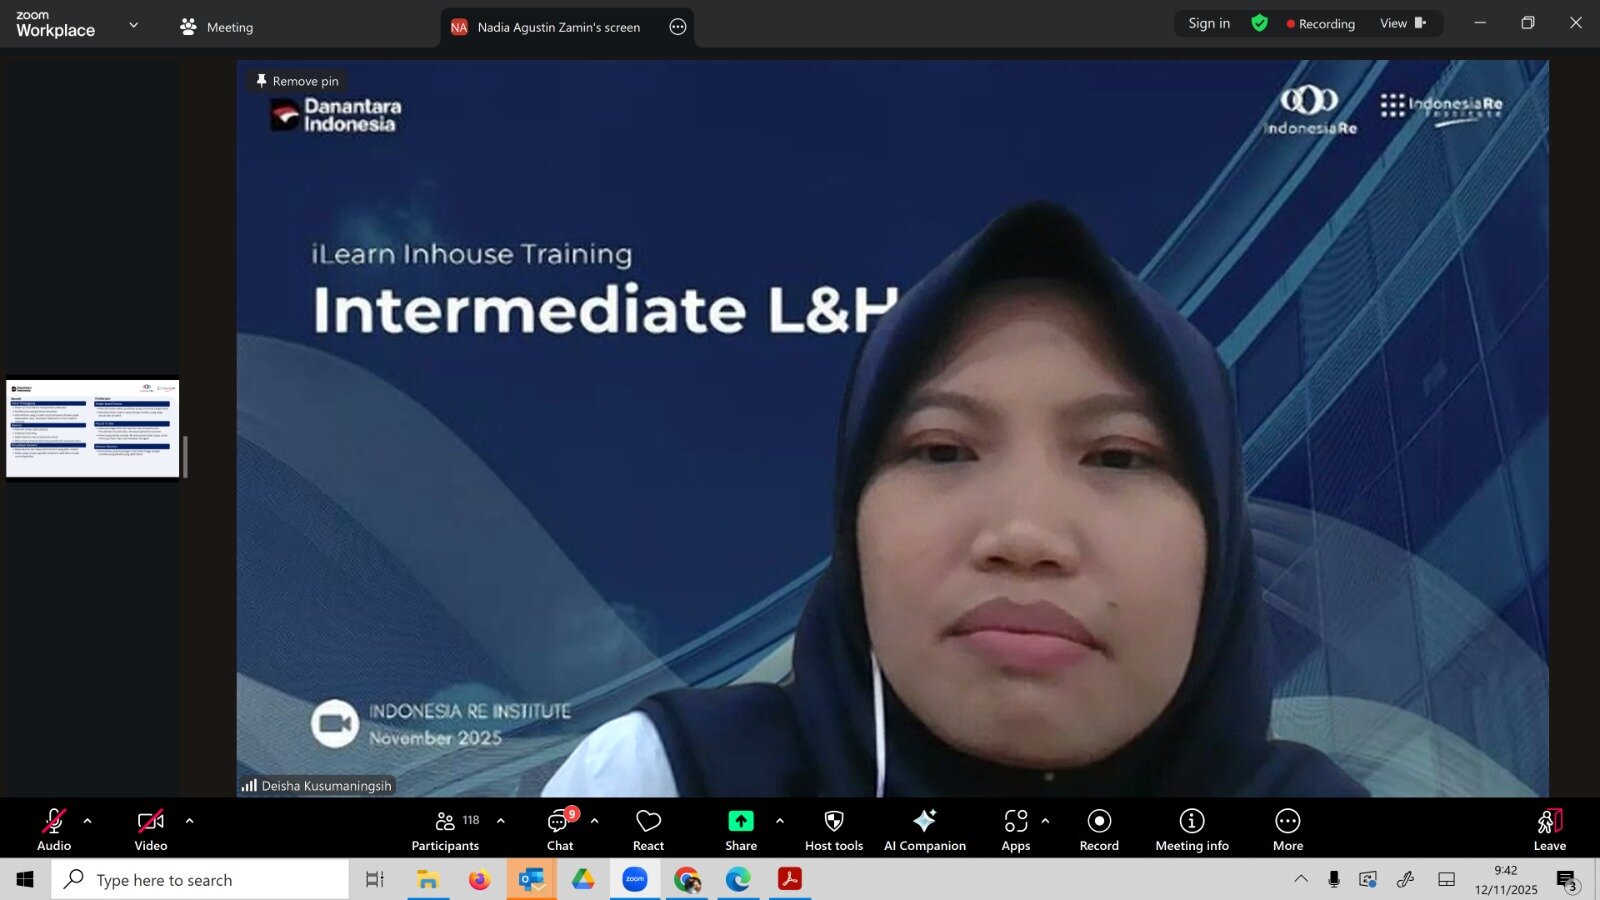Click the Sign in button
Viewport: 1600px width, 900px height.
click(1208, 23)
